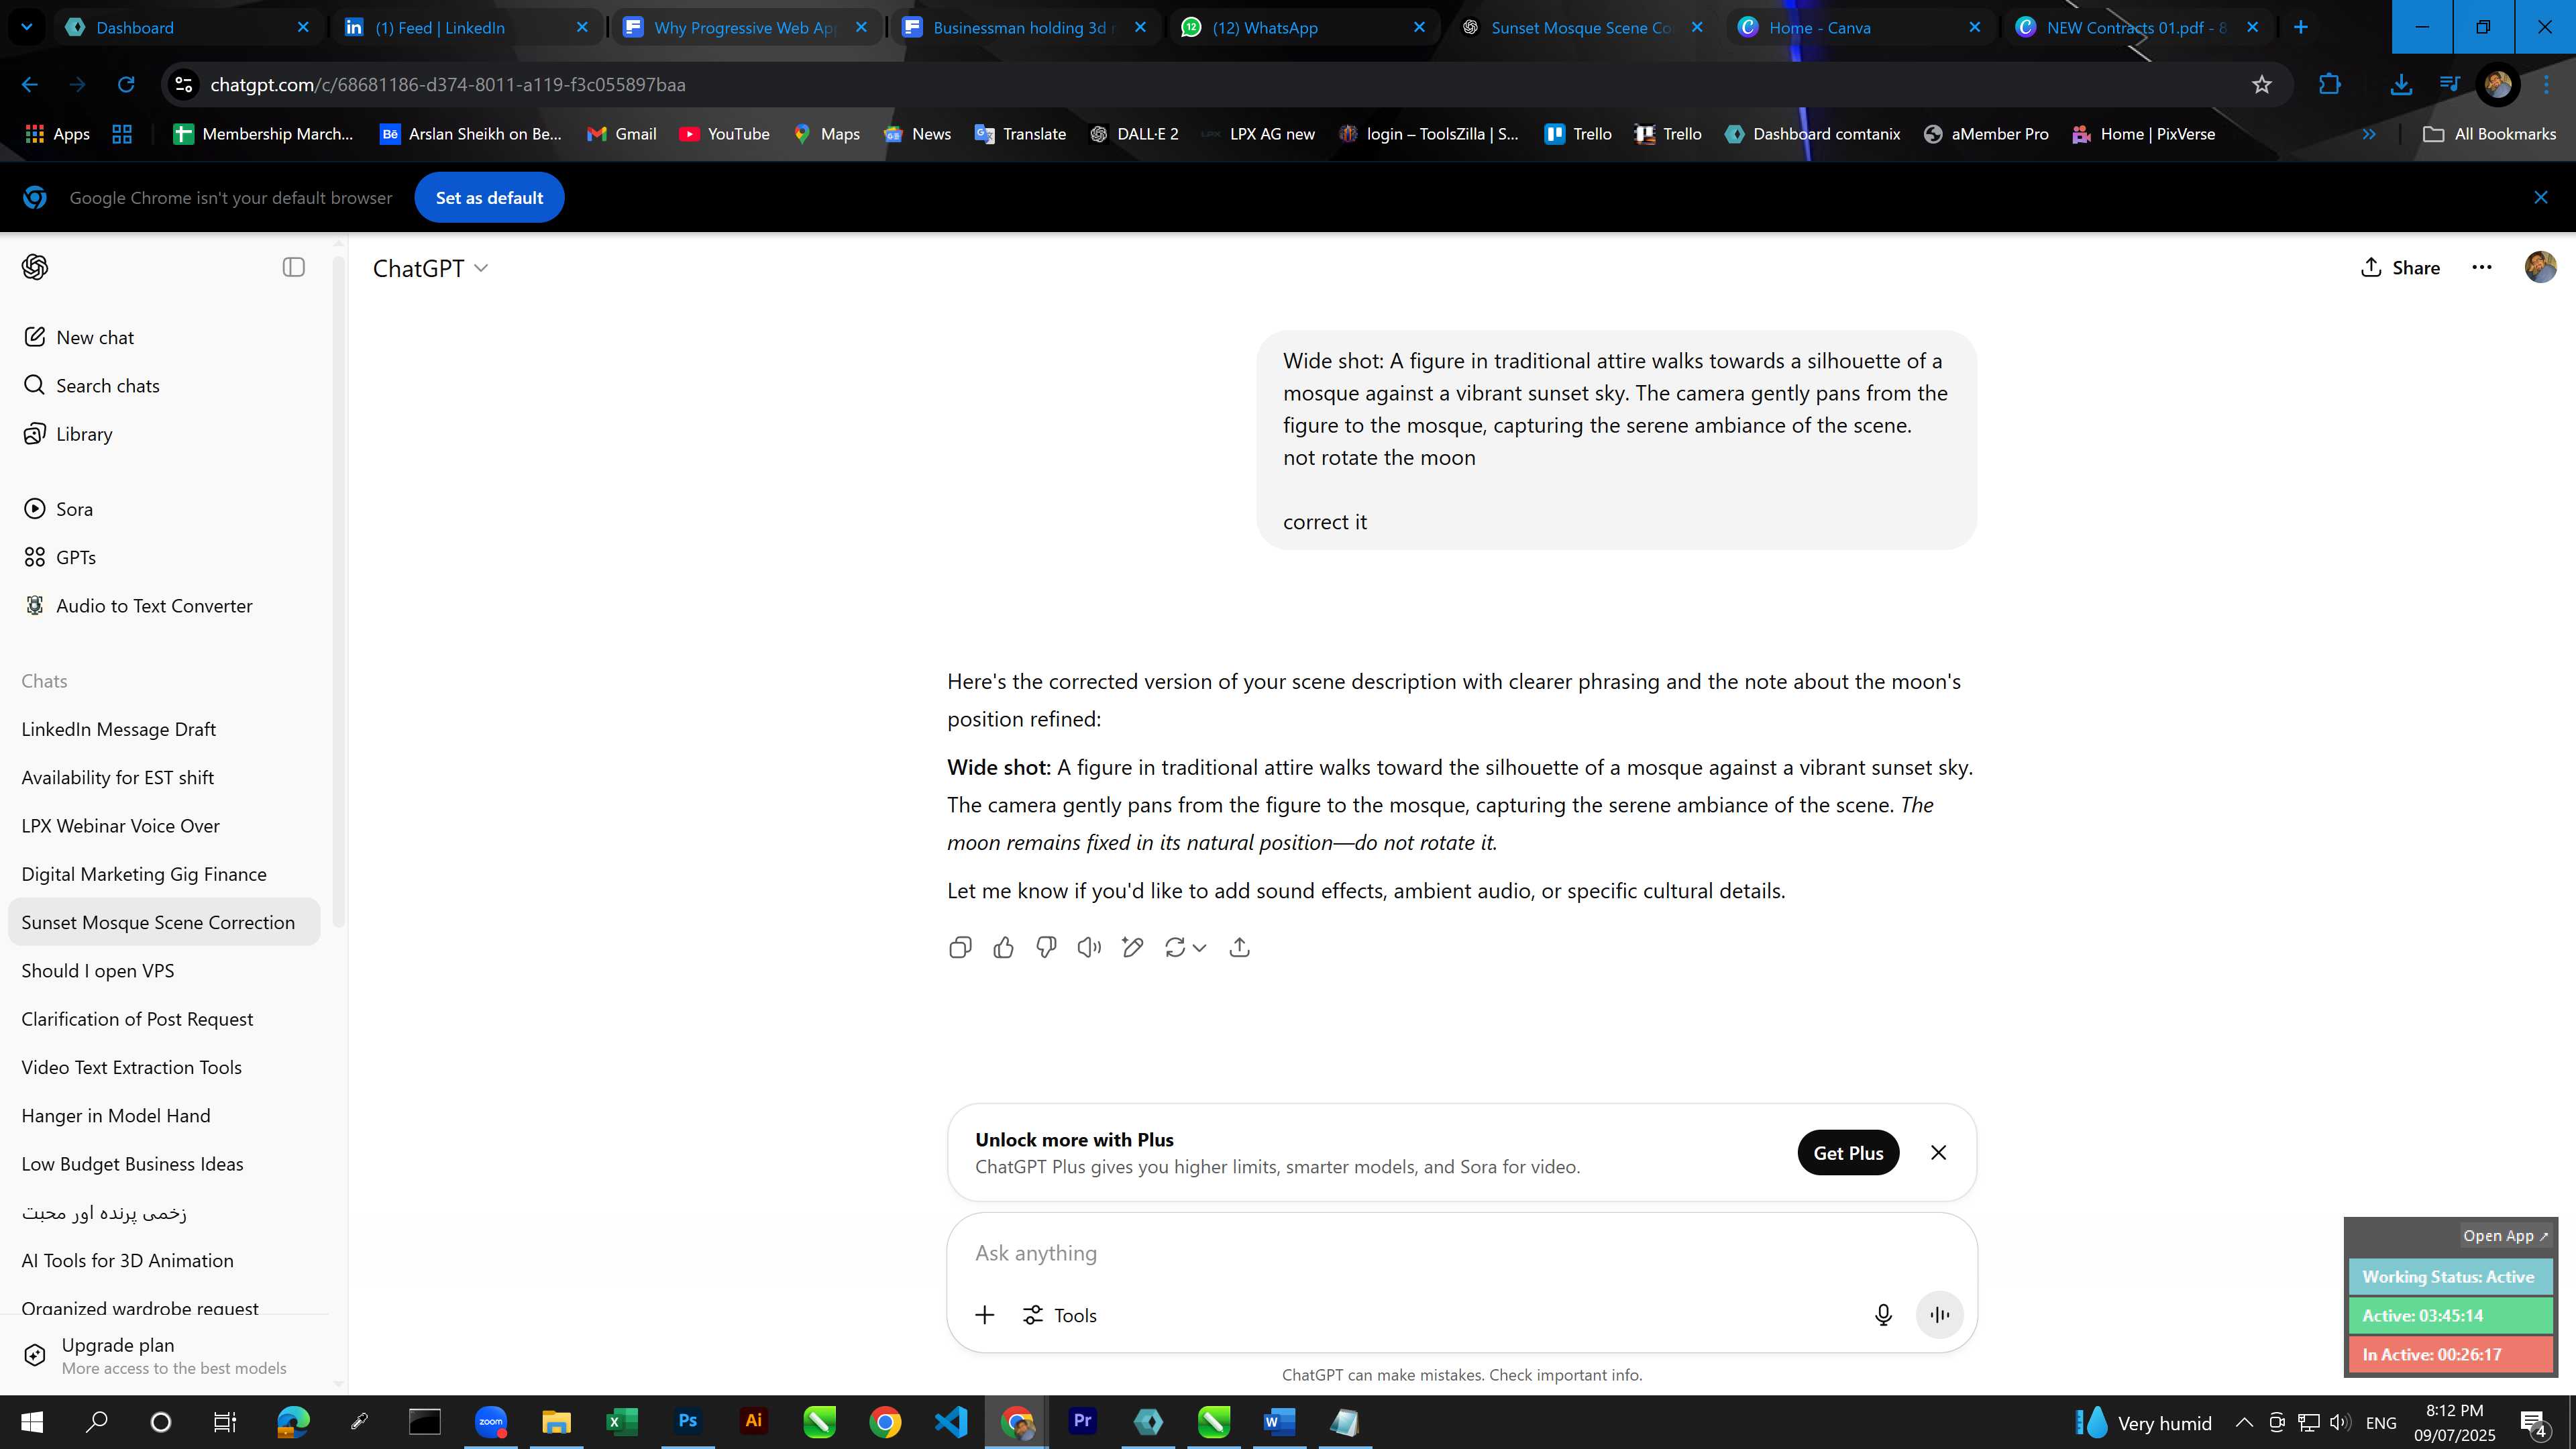Click the dictate microphone icon
The height and width of the screenshot is (1449, 2576).
tap(1883, 1315)
